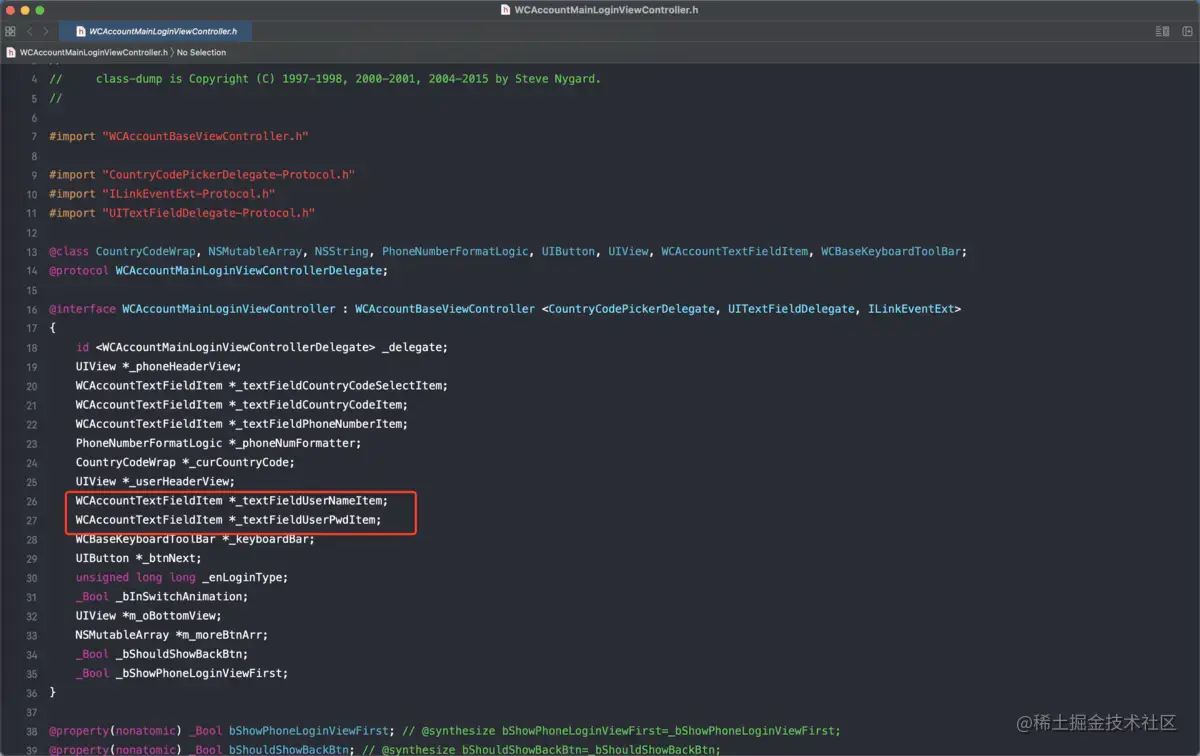
Task: Click the @class CountryCodeWrap declaration line
Action: pos(508,252)
